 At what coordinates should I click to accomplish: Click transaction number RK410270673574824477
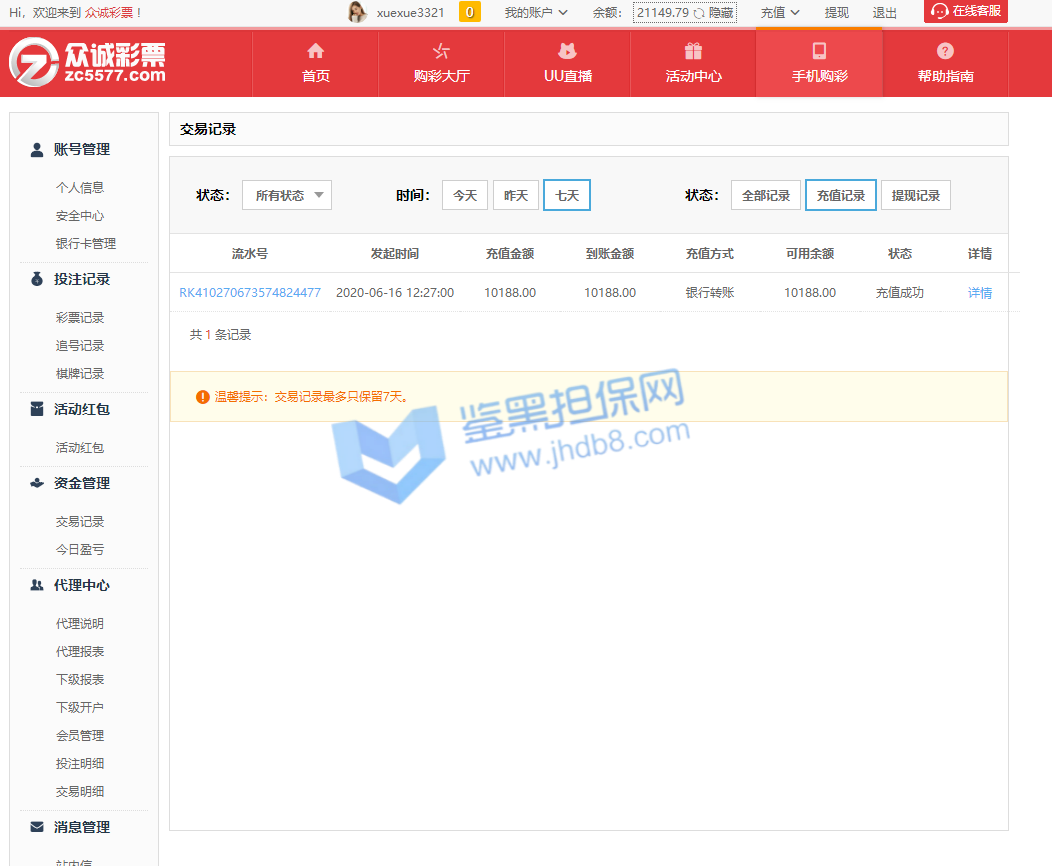(x=250, y=293)
